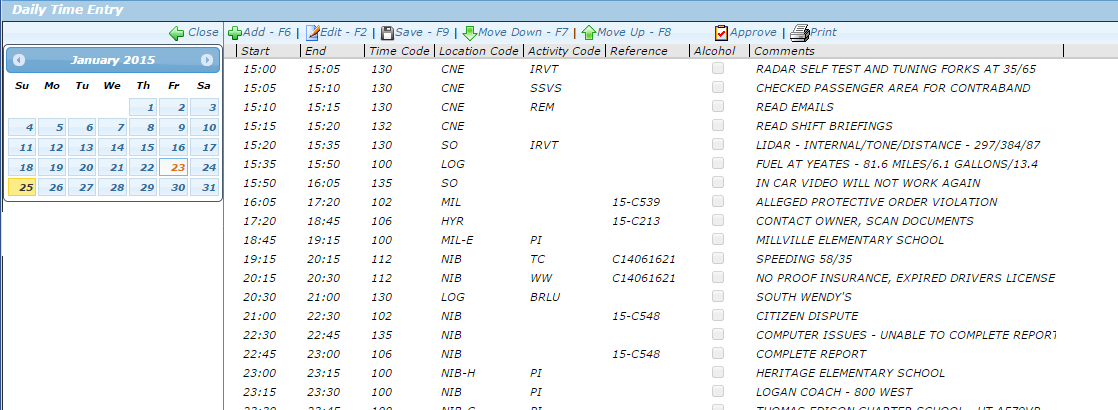Toggle Alcohol checkbox for SPEEDING 58/35 row
The width and height of the screenshot is (1118, 410).
[717, 259]
